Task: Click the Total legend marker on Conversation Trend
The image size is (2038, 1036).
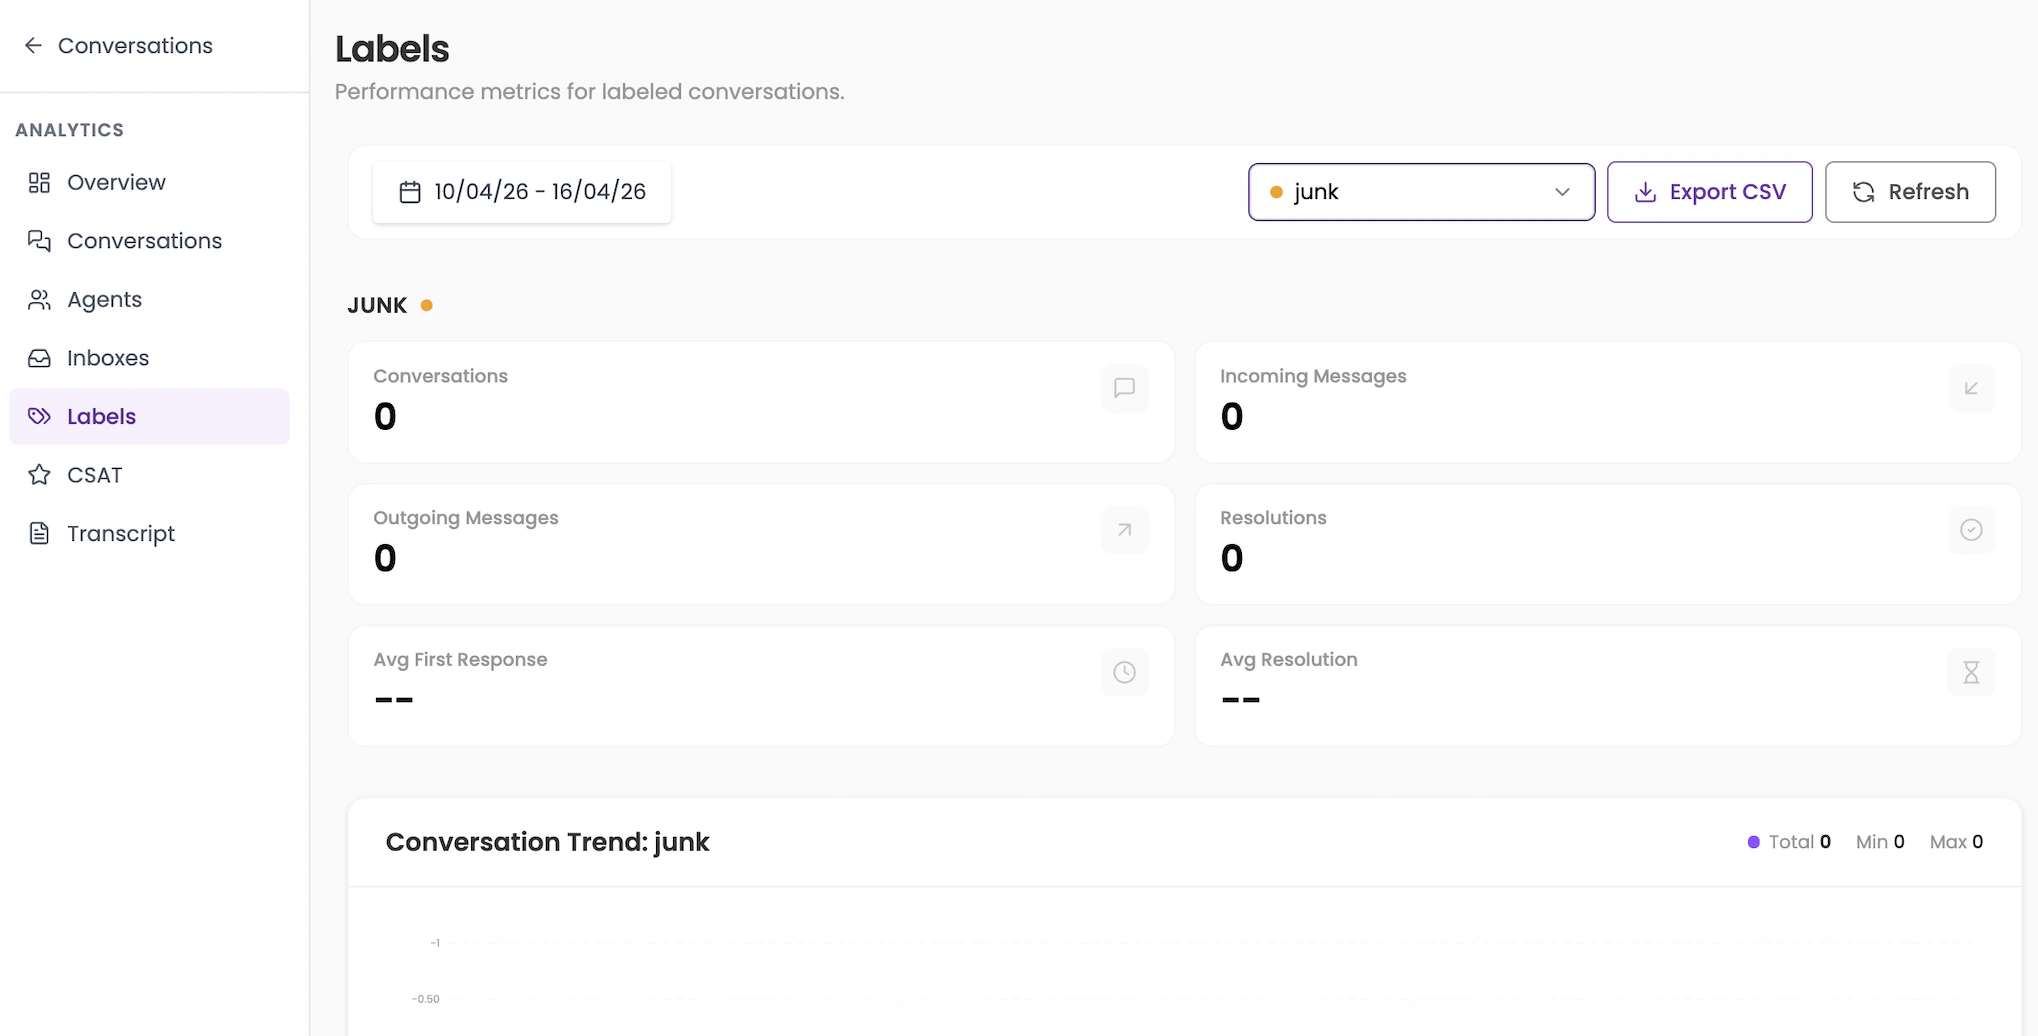Action: point(1753,842)
